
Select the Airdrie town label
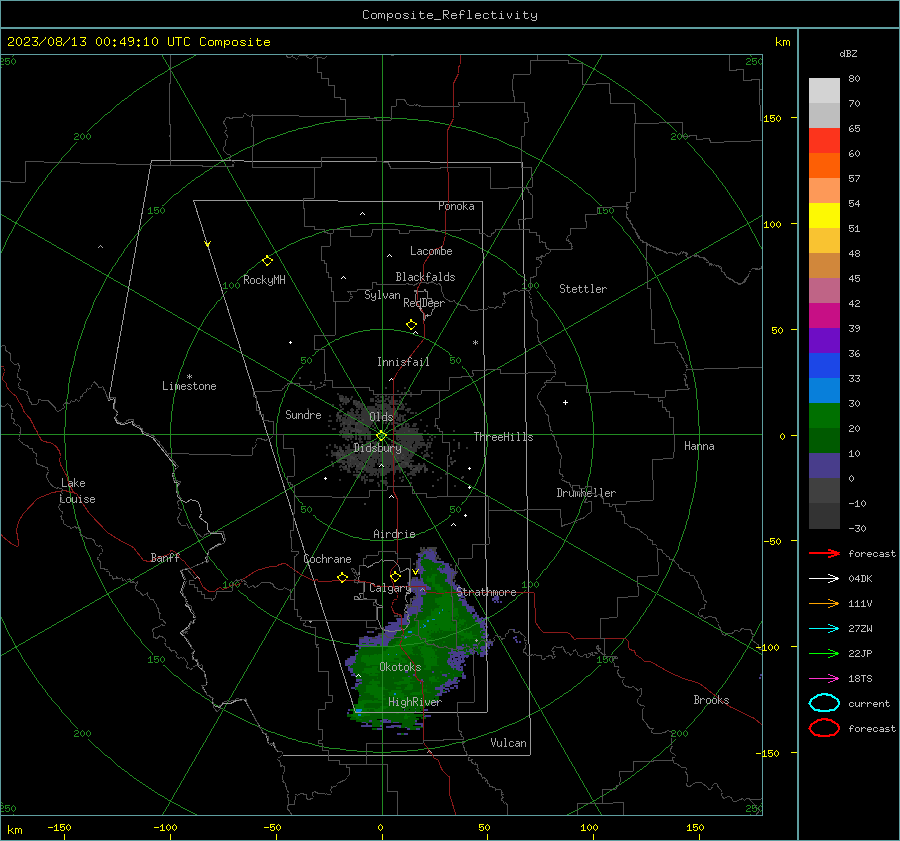394,534
